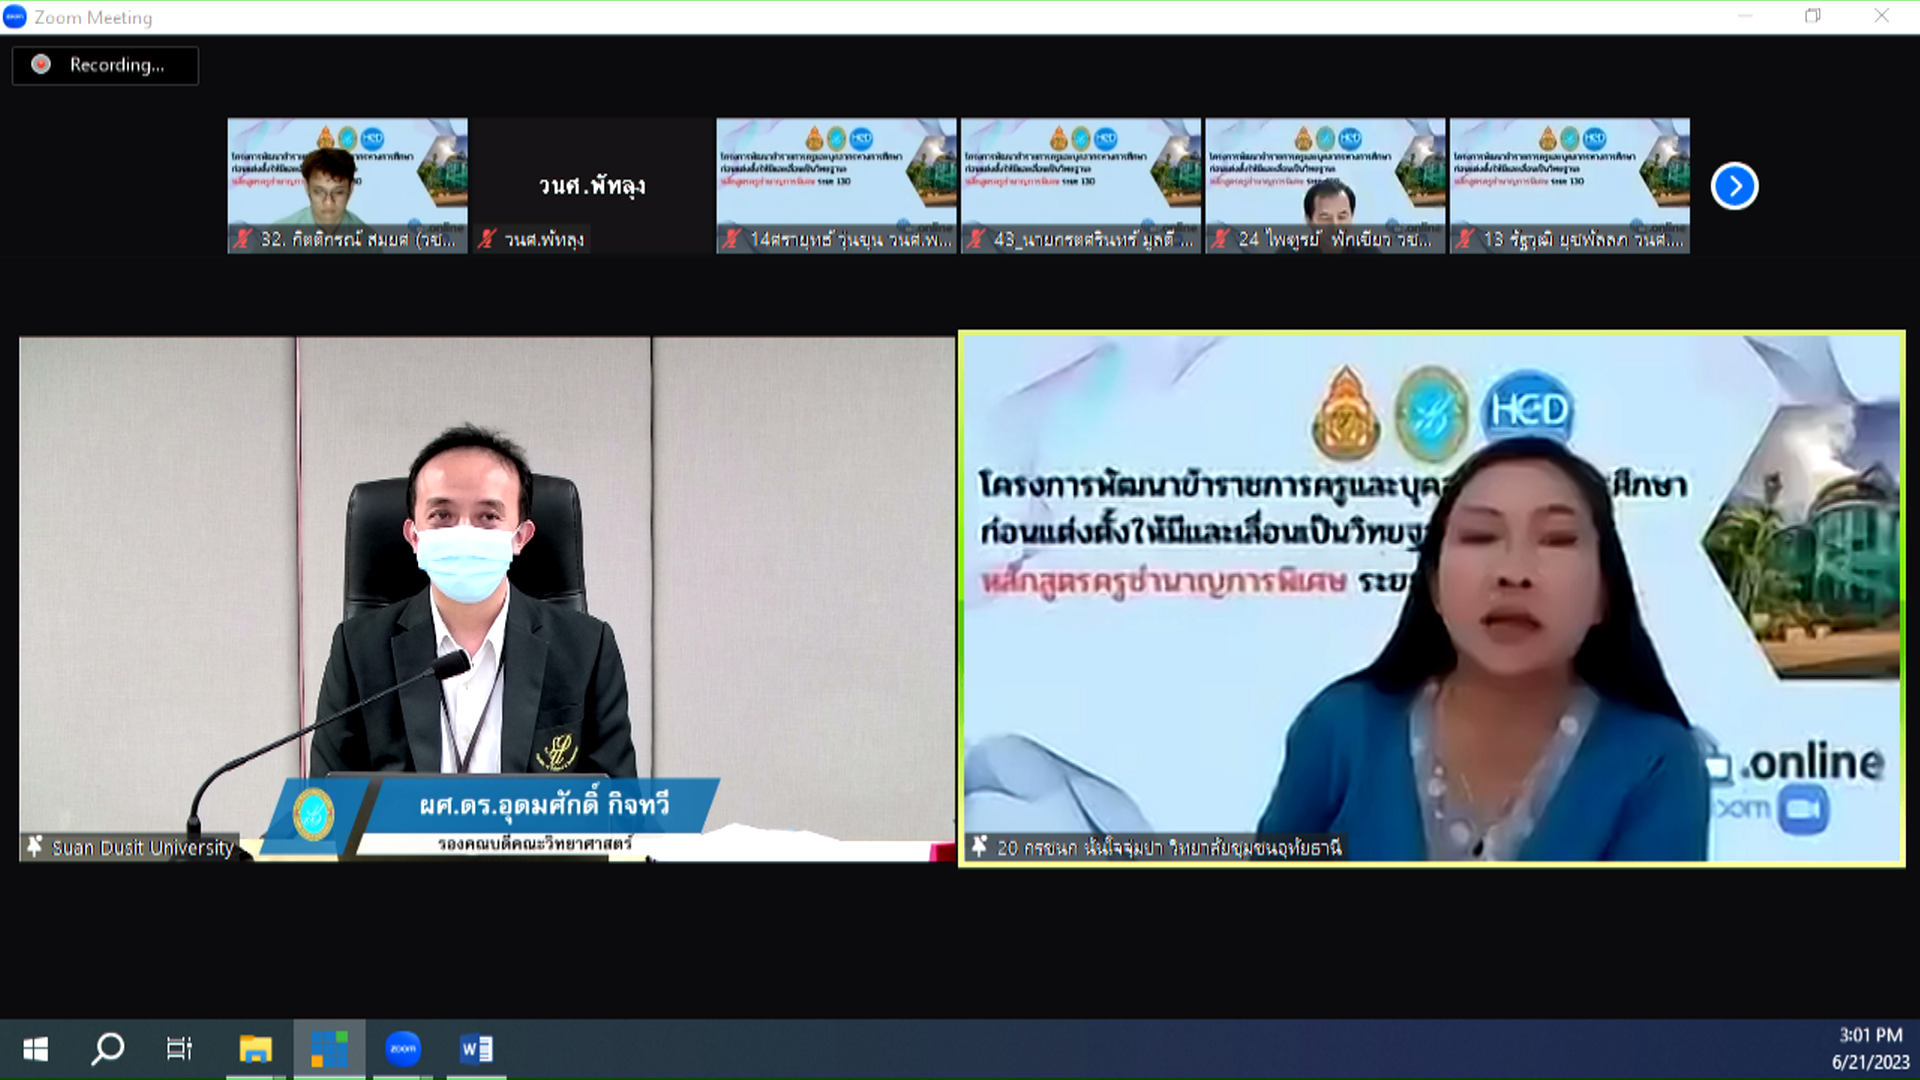
Task: Select participant 13 video thumbnail
Action: 1569,180
